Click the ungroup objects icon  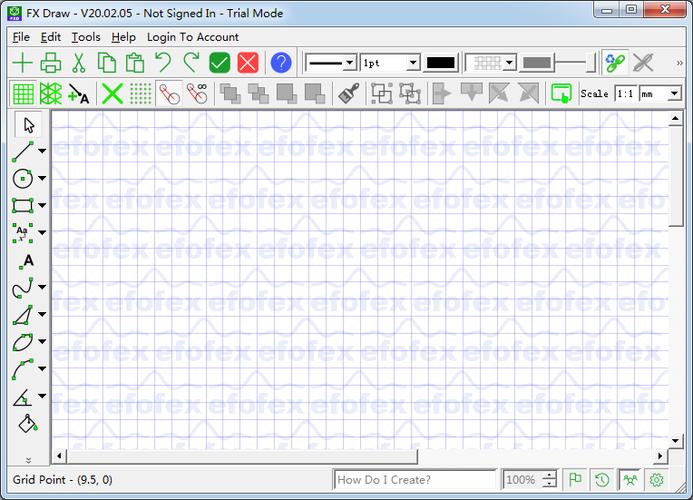coord(410,94)
